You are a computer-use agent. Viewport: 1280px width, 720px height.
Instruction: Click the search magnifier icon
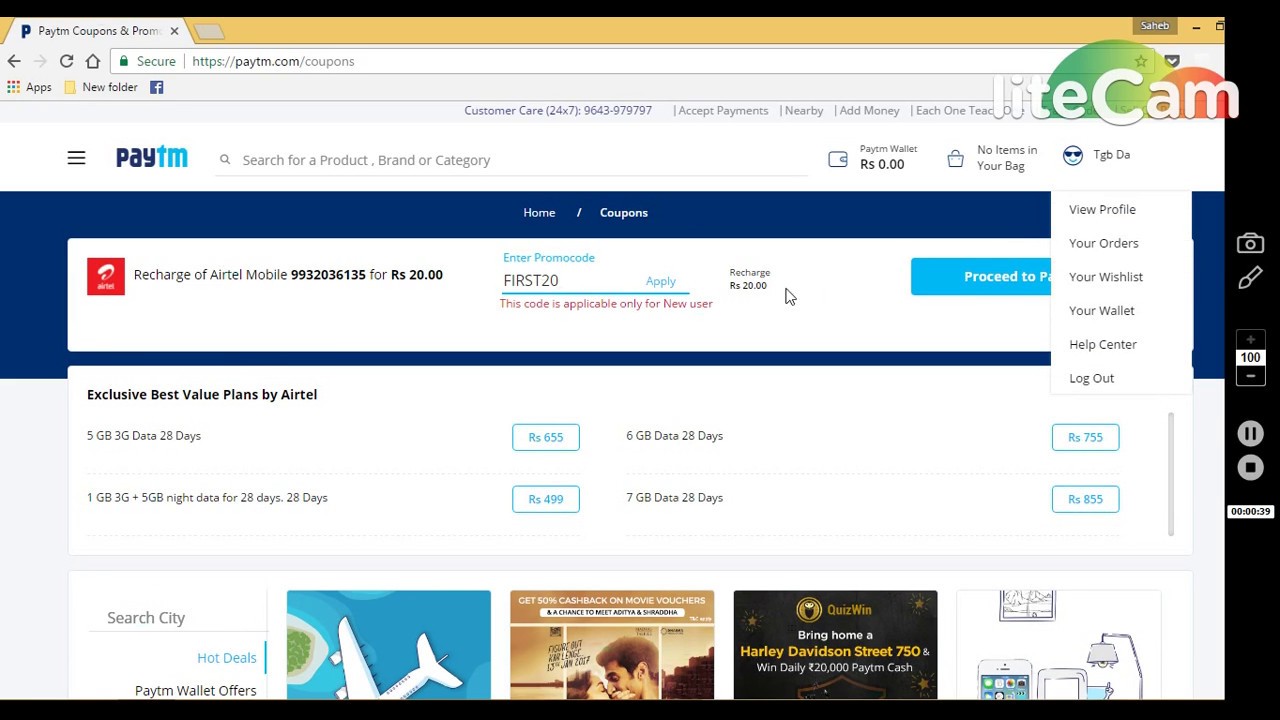point(225,159)
